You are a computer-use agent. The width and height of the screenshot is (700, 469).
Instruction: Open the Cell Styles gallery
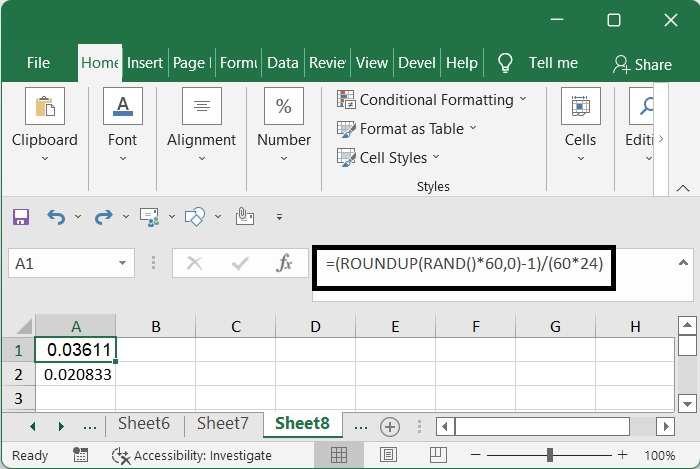point(392,157)
